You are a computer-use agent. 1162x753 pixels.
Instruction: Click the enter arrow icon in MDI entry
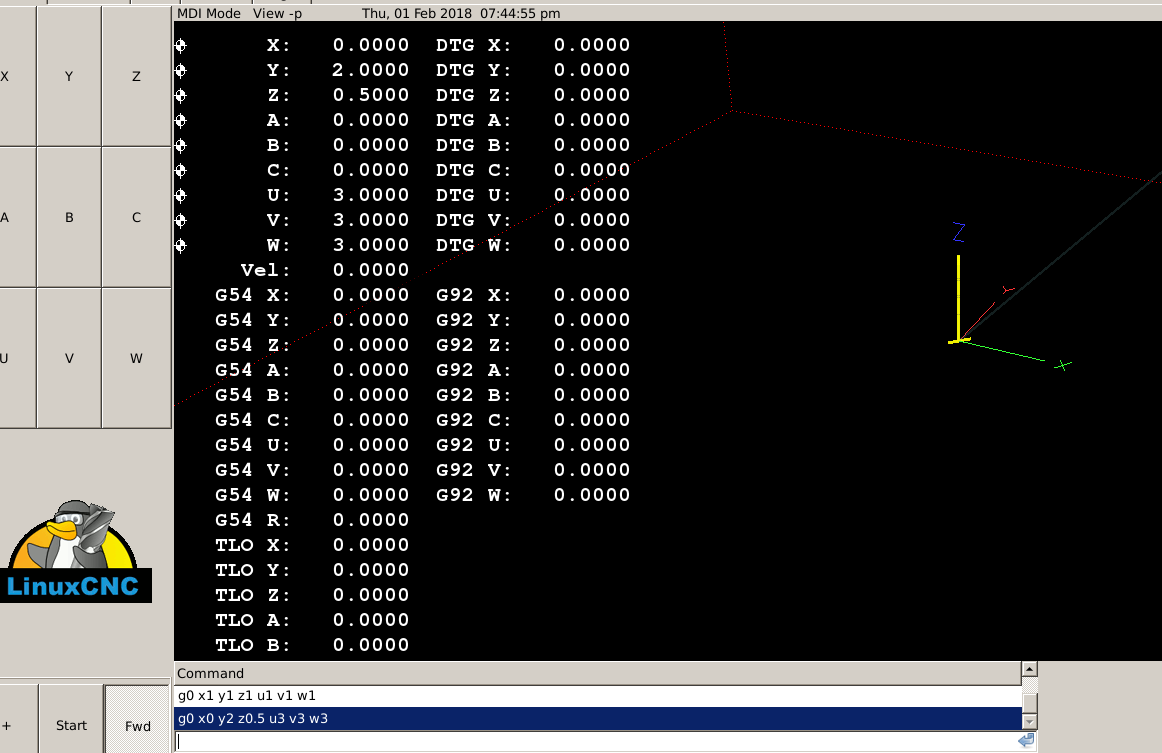coord(1026,741)
